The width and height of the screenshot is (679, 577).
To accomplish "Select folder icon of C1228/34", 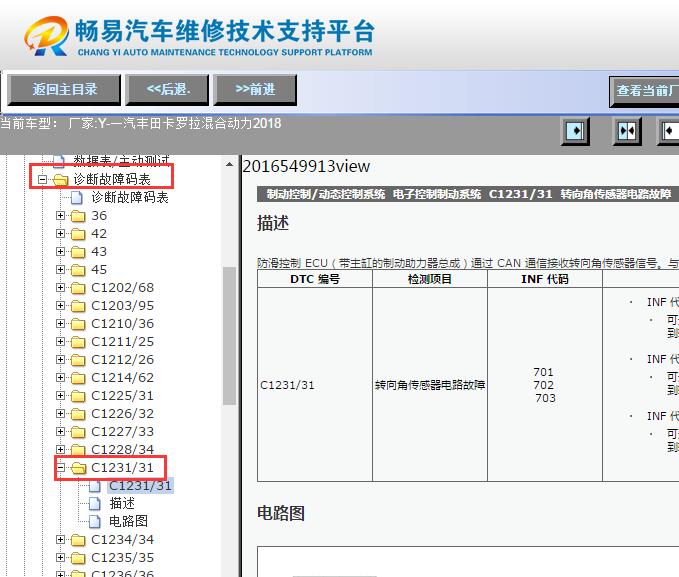I will (78, 450).
